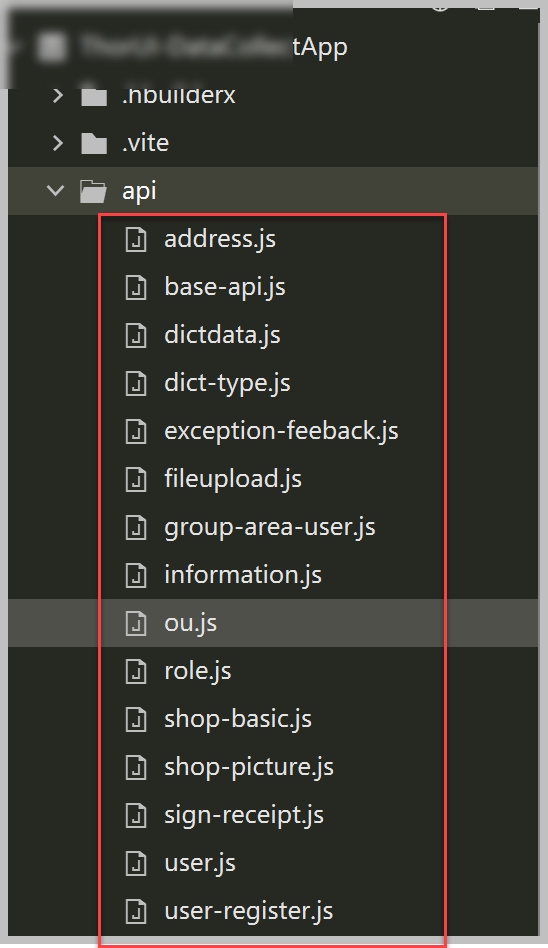The width and height of the screenshot is (548, 948).
Task: Open user-register.js file
Action: [x=249, y=911]
